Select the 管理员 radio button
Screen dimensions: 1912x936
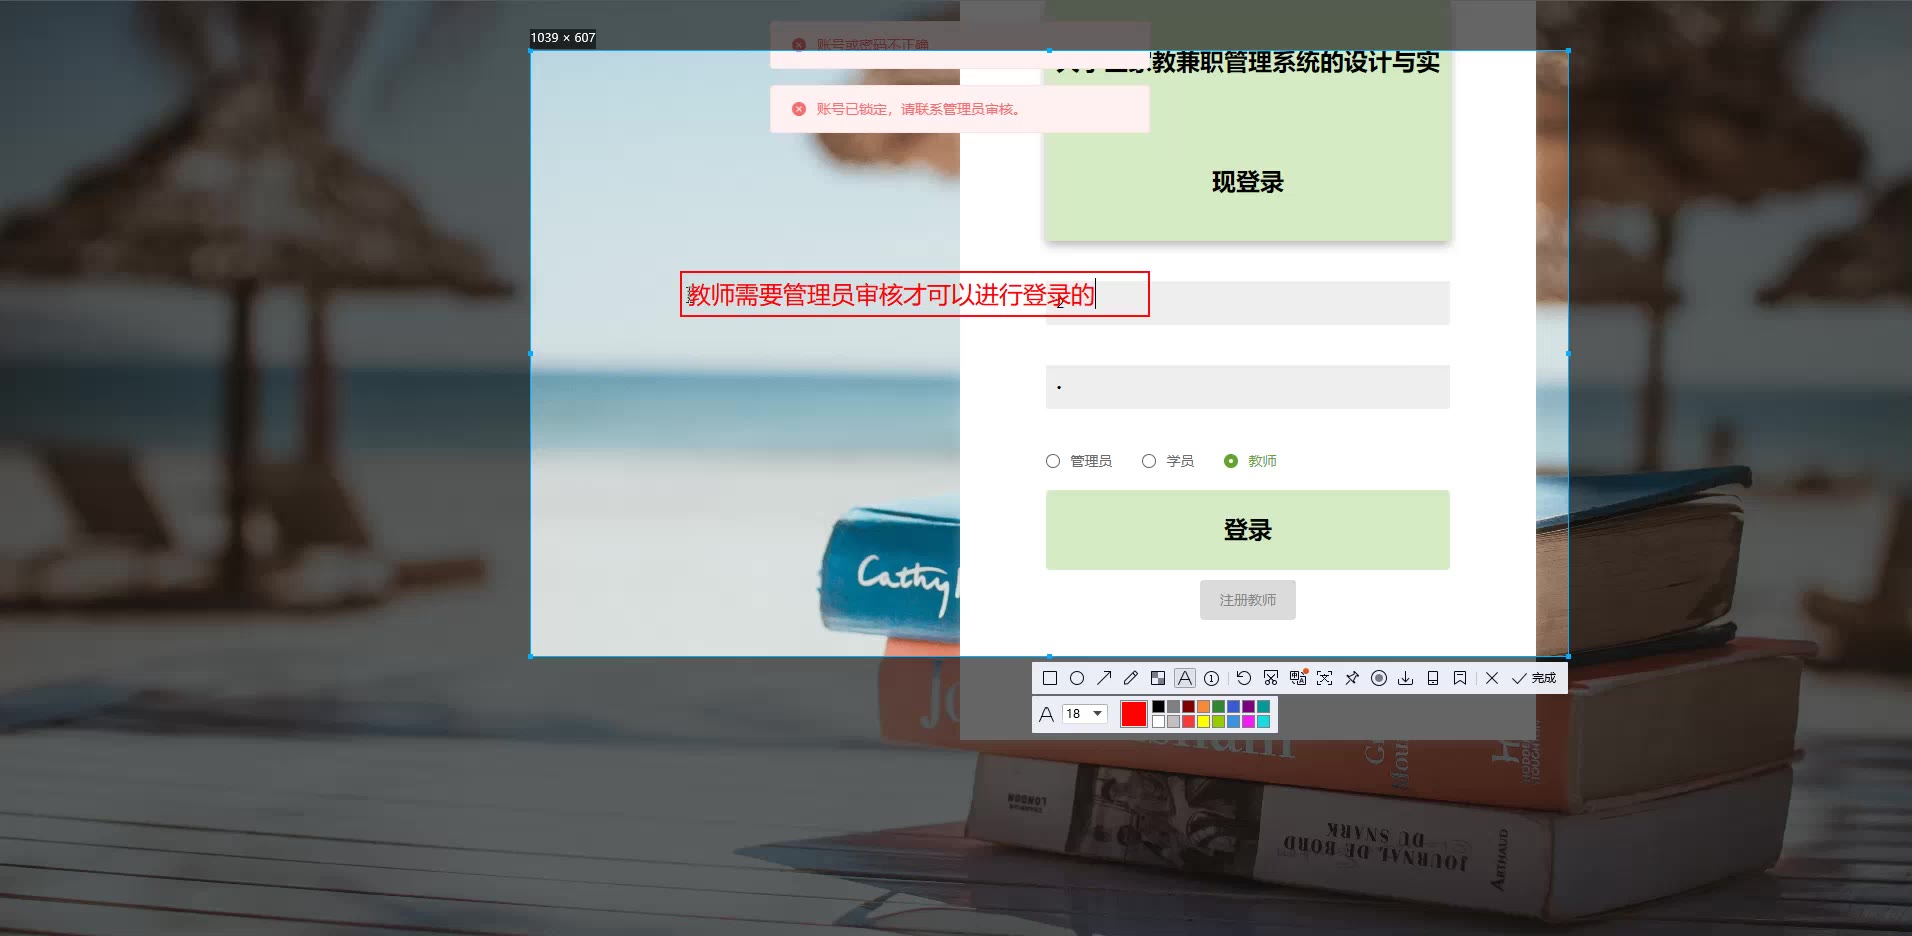[x=1053, y=461]
